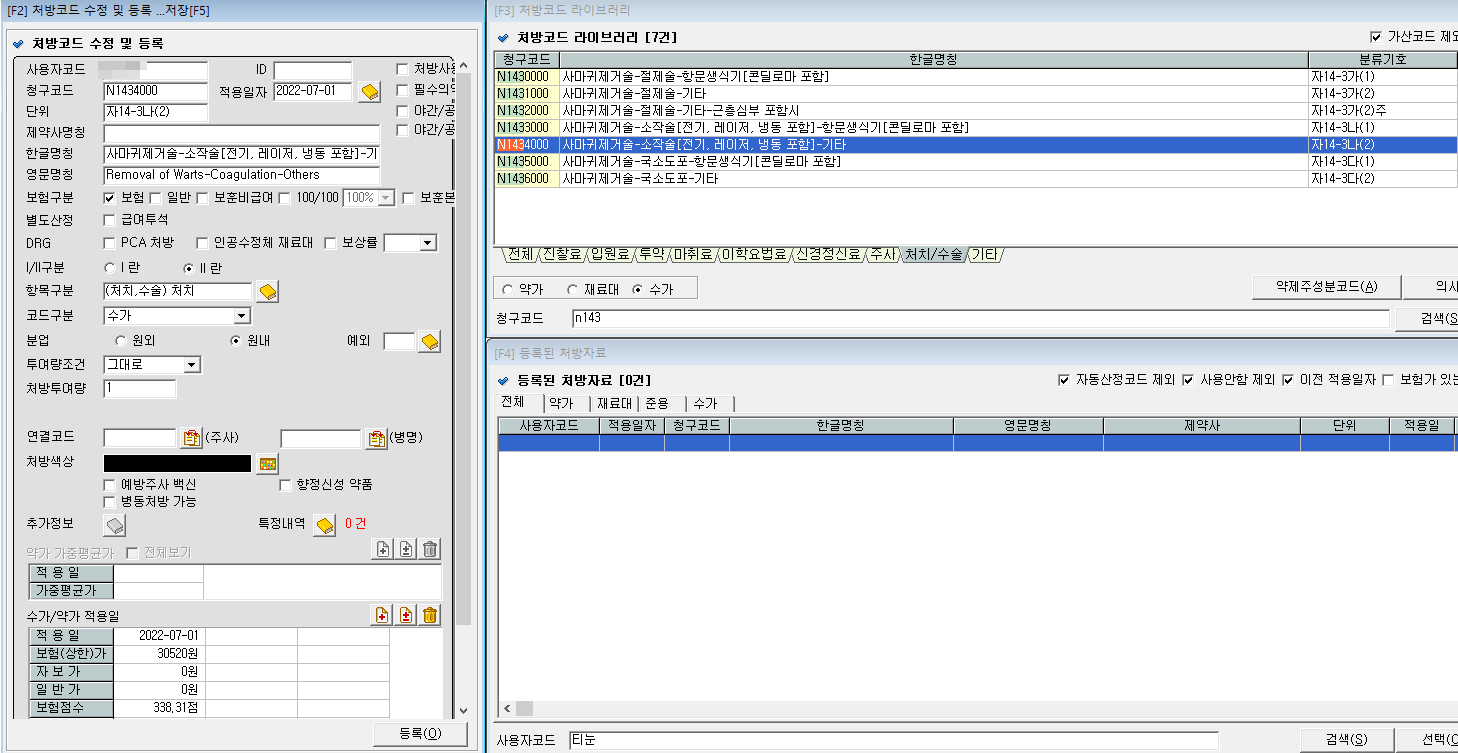Image resolution: width=1458 pixels, height=753 pixels.
Task: Click the 약제주성분코드(A) button
Action: pyautogui.click(x=1326, y=287)
